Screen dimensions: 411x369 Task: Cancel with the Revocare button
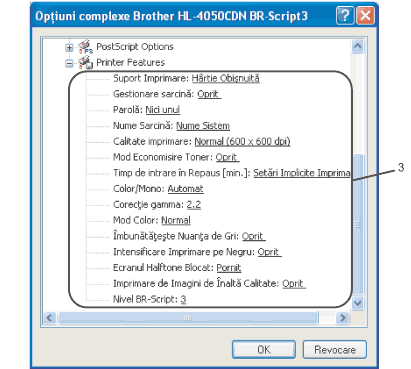[335, 350]
